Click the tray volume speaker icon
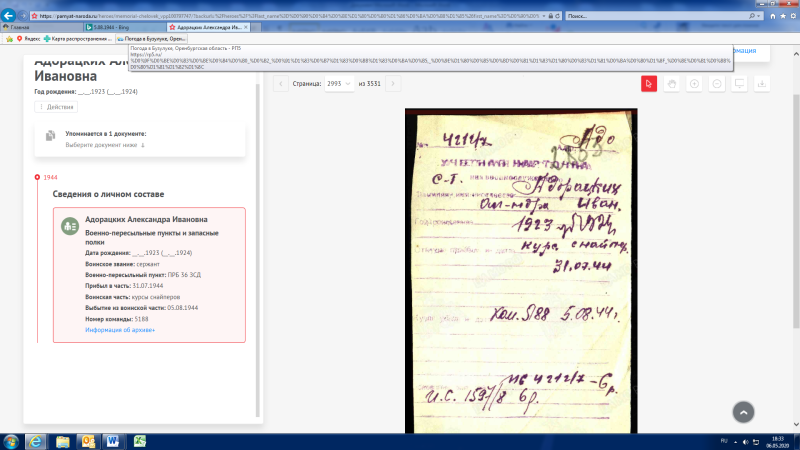This screenshot has height=450, width=800. (x=745, y=442)
